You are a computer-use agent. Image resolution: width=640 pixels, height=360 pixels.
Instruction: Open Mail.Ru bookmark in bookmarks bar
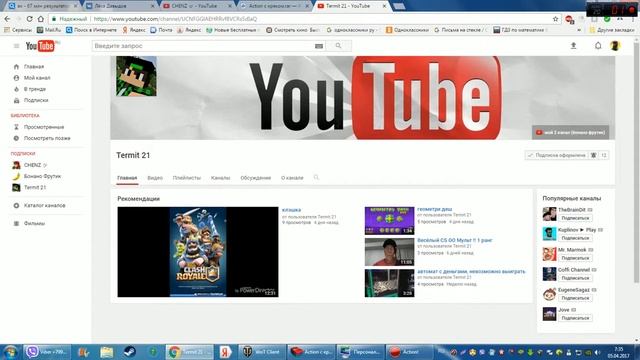49,30
